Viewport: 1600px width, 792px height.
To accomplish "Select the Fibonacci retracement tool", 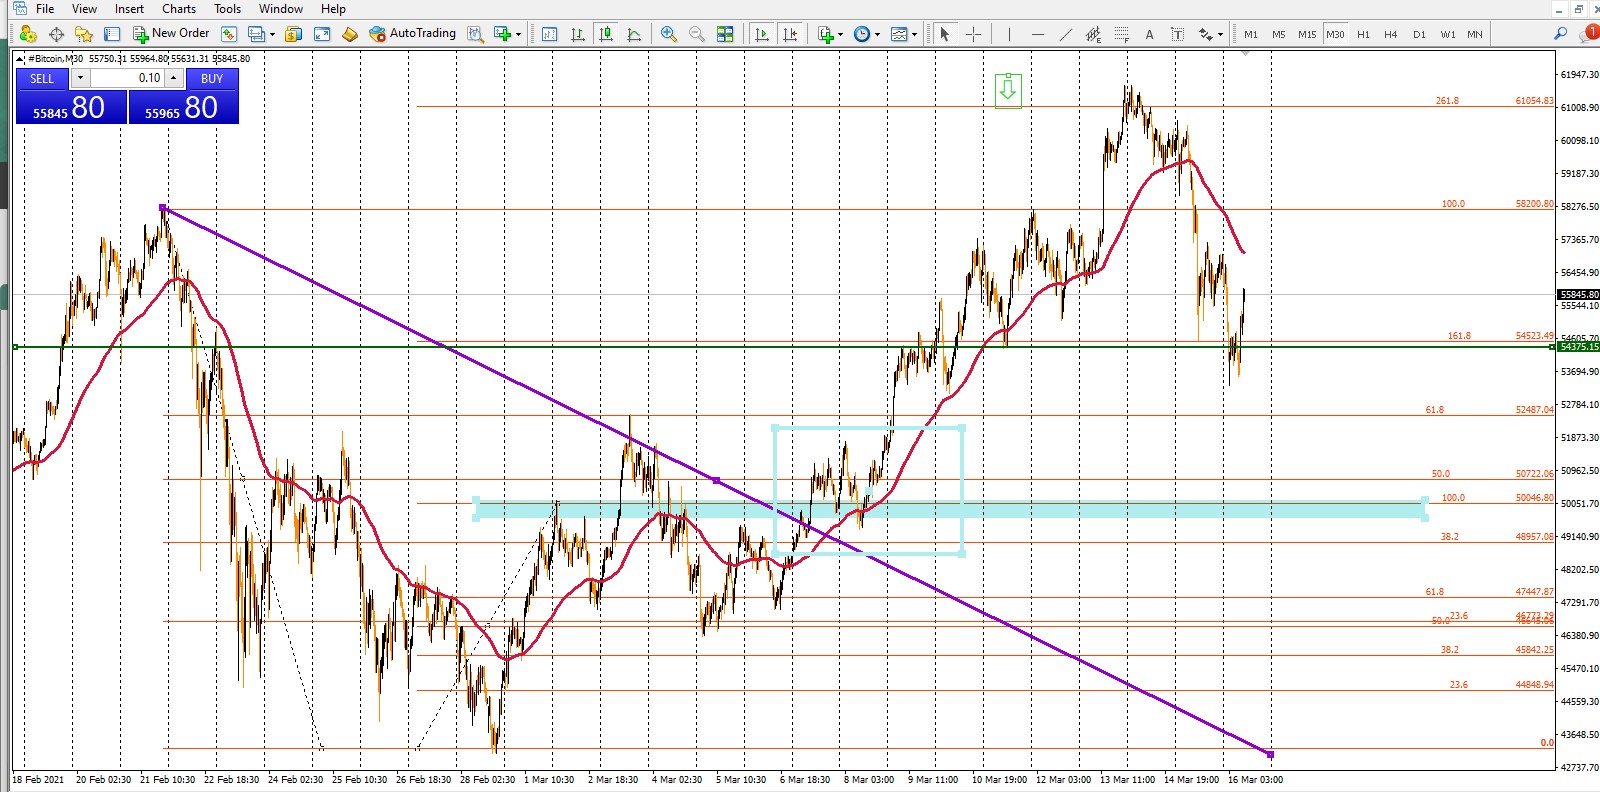I will (1122, 34).
